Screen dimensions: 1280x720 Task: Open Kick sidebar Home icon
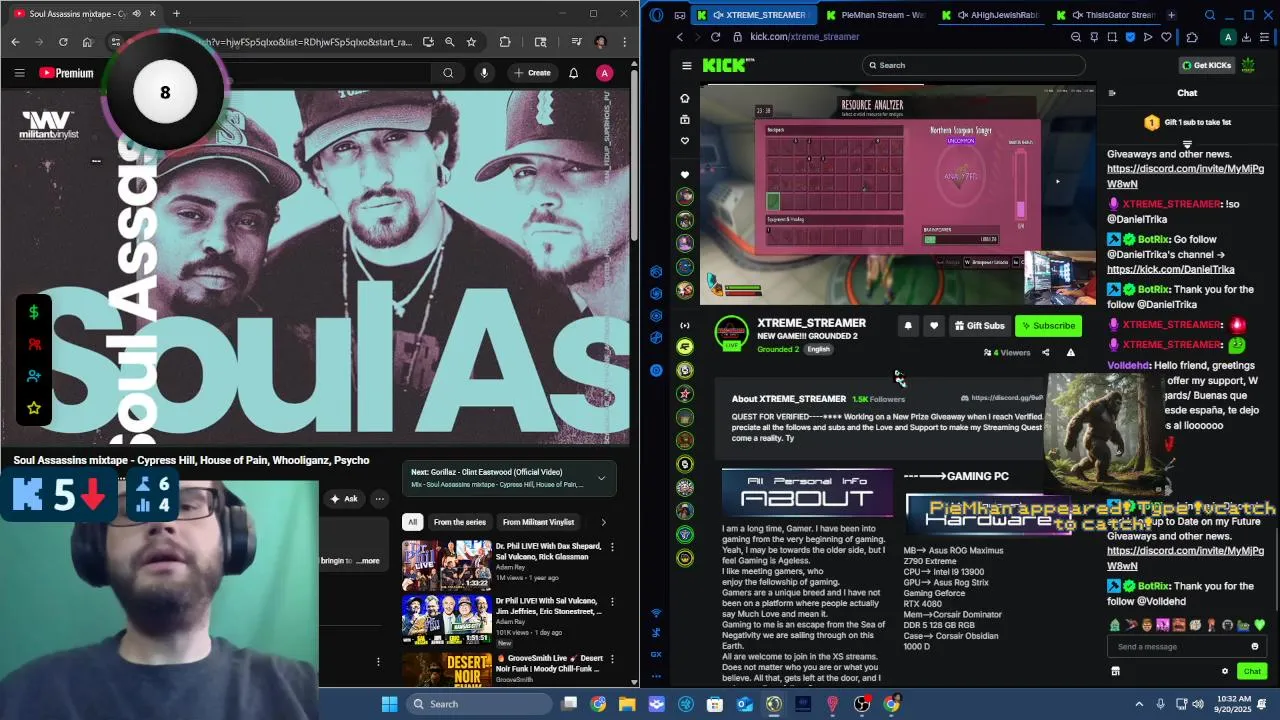point(685,98)
